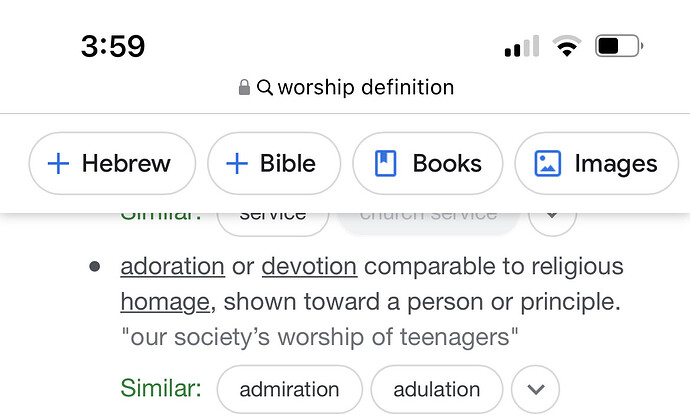The image size is (690, 419).
Task: Follow the devotion word link
Action: 309,267
